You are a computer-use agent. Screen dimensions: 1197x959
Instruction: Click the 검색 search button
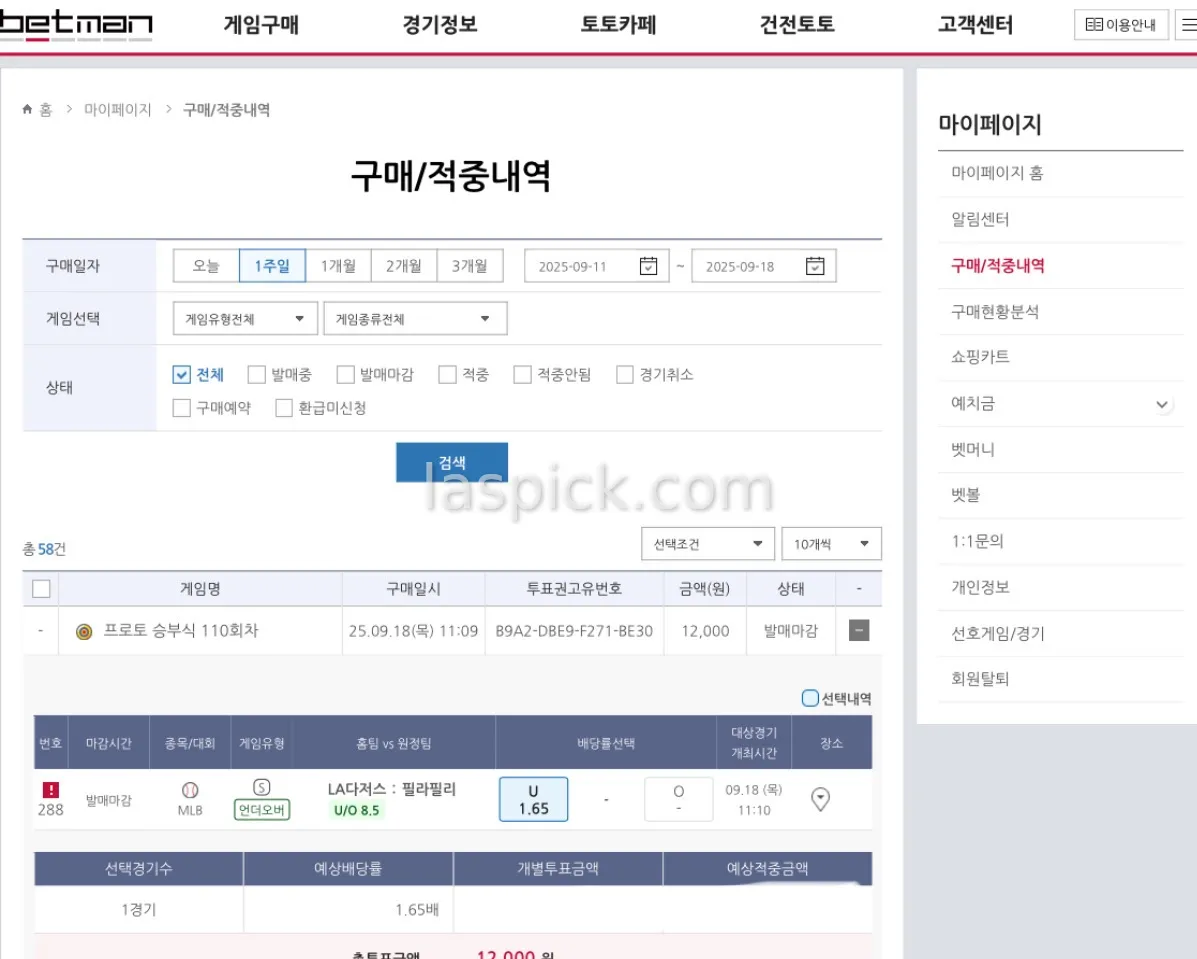[452, 463]
